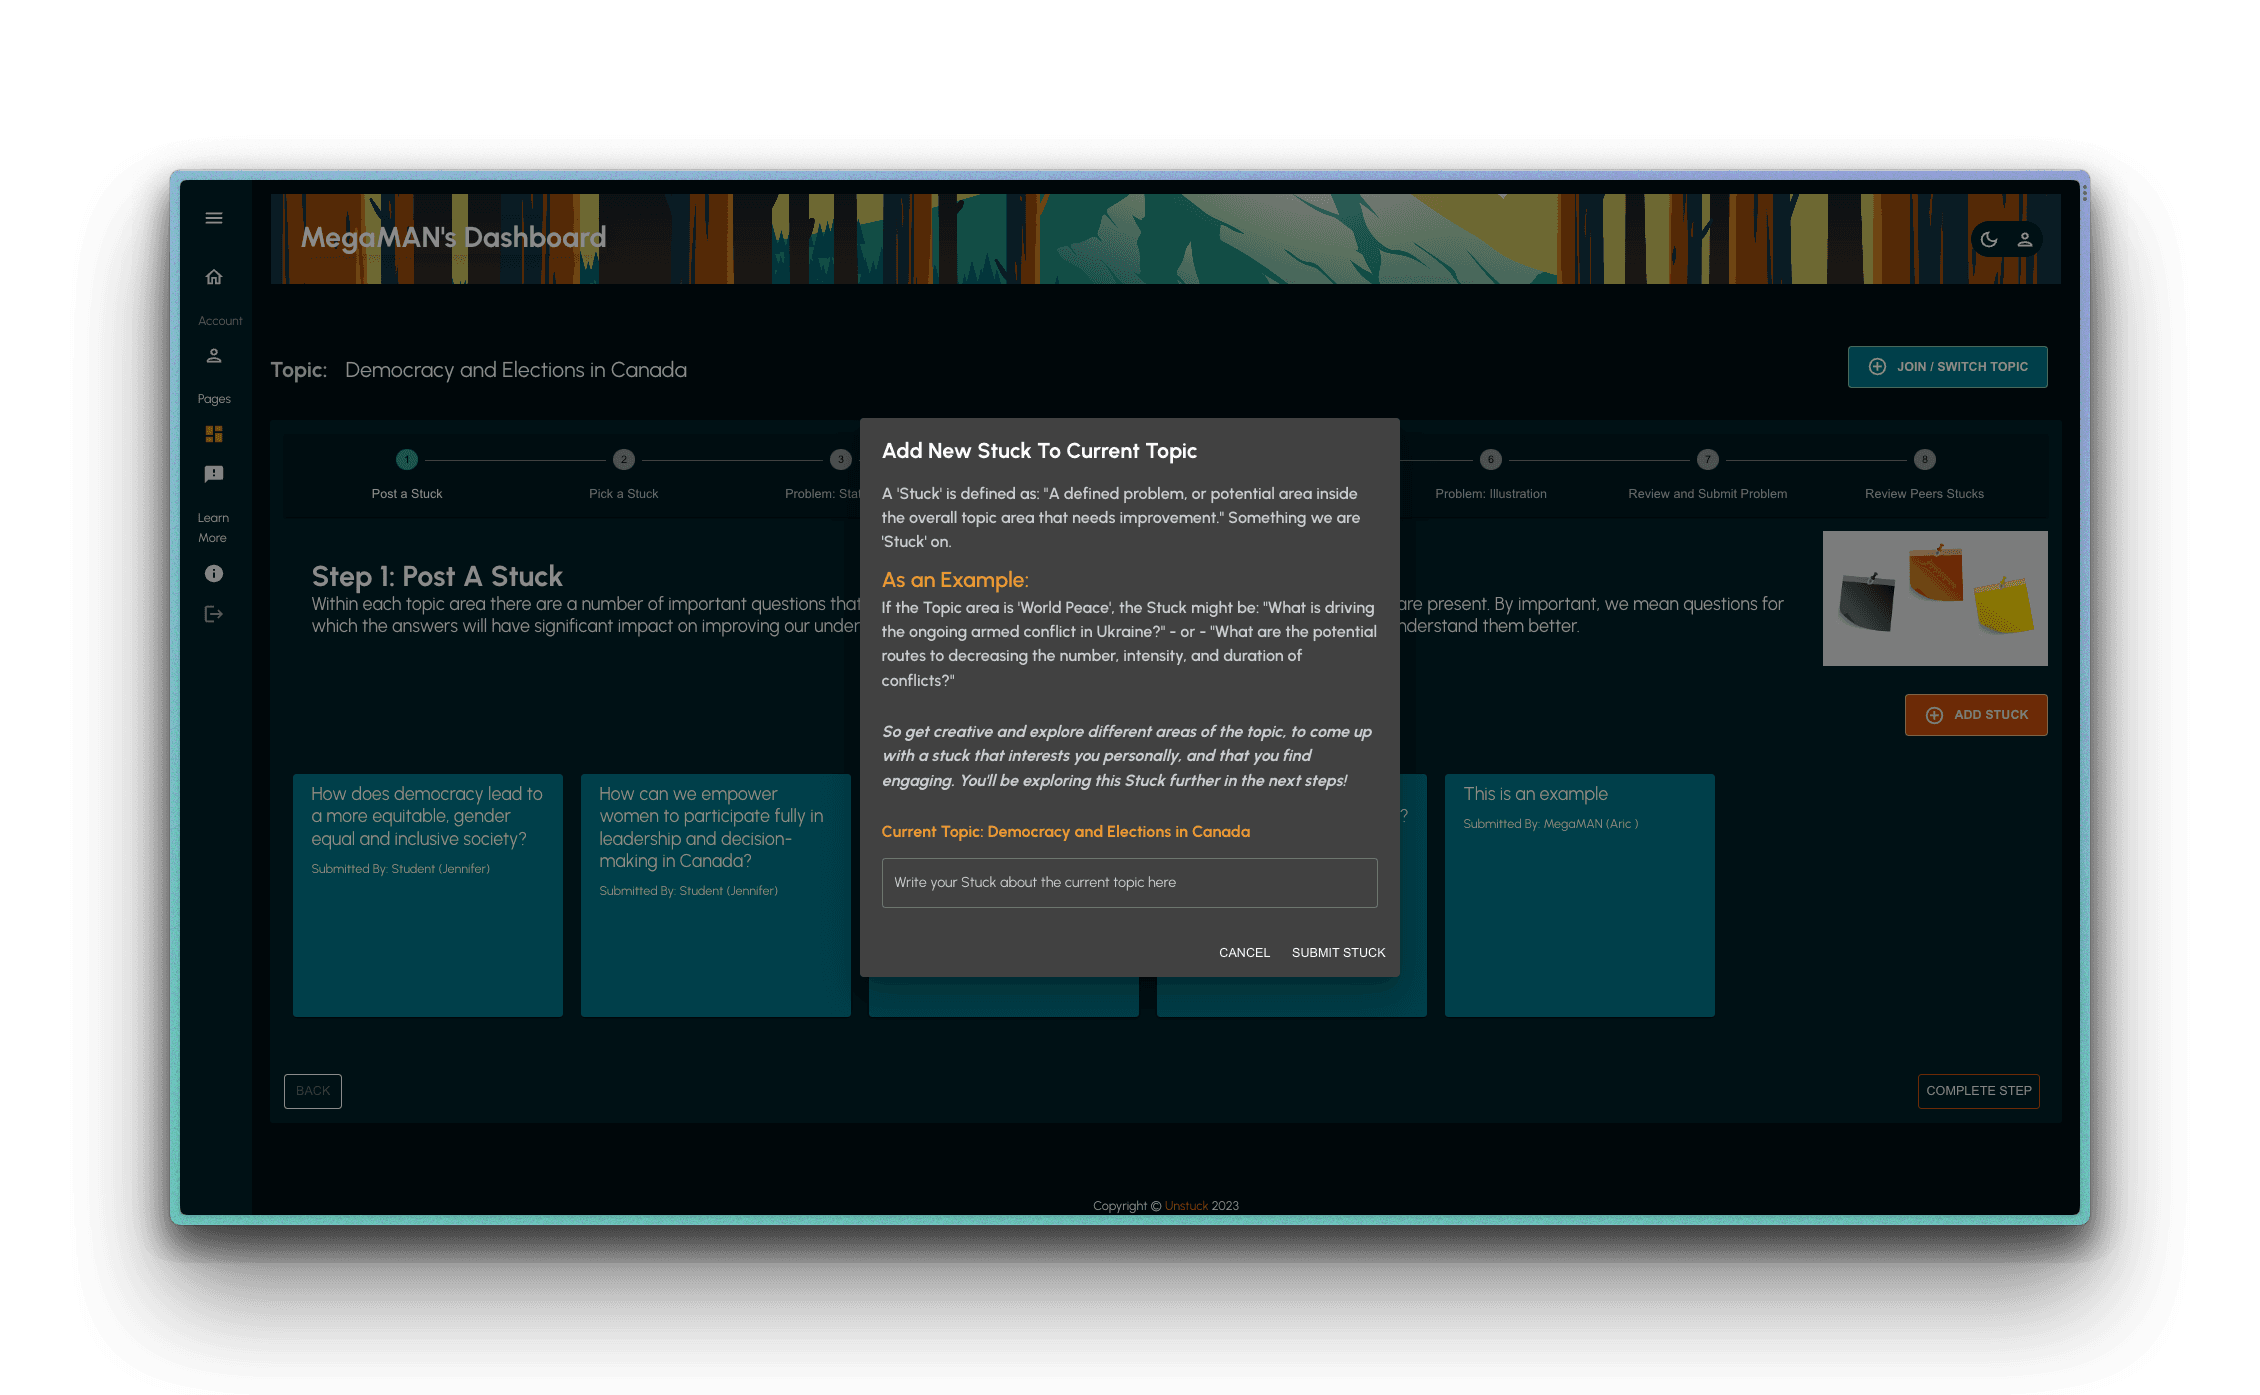Open the Unstuck link in footer
This screenshot has height=1395, width=2260.
pyautogui.click(x=1186, y=1206)
